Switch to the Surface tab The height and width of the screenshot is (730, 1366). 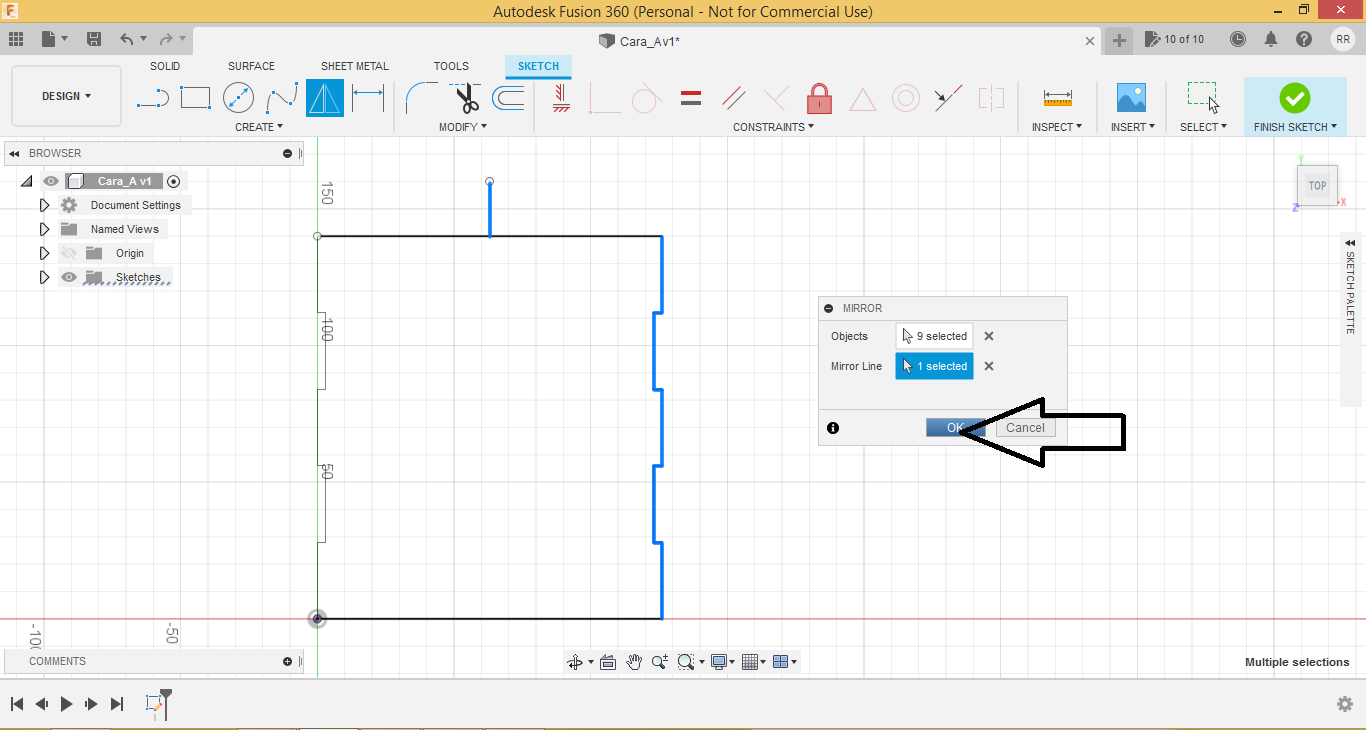[x=251, y=66]
